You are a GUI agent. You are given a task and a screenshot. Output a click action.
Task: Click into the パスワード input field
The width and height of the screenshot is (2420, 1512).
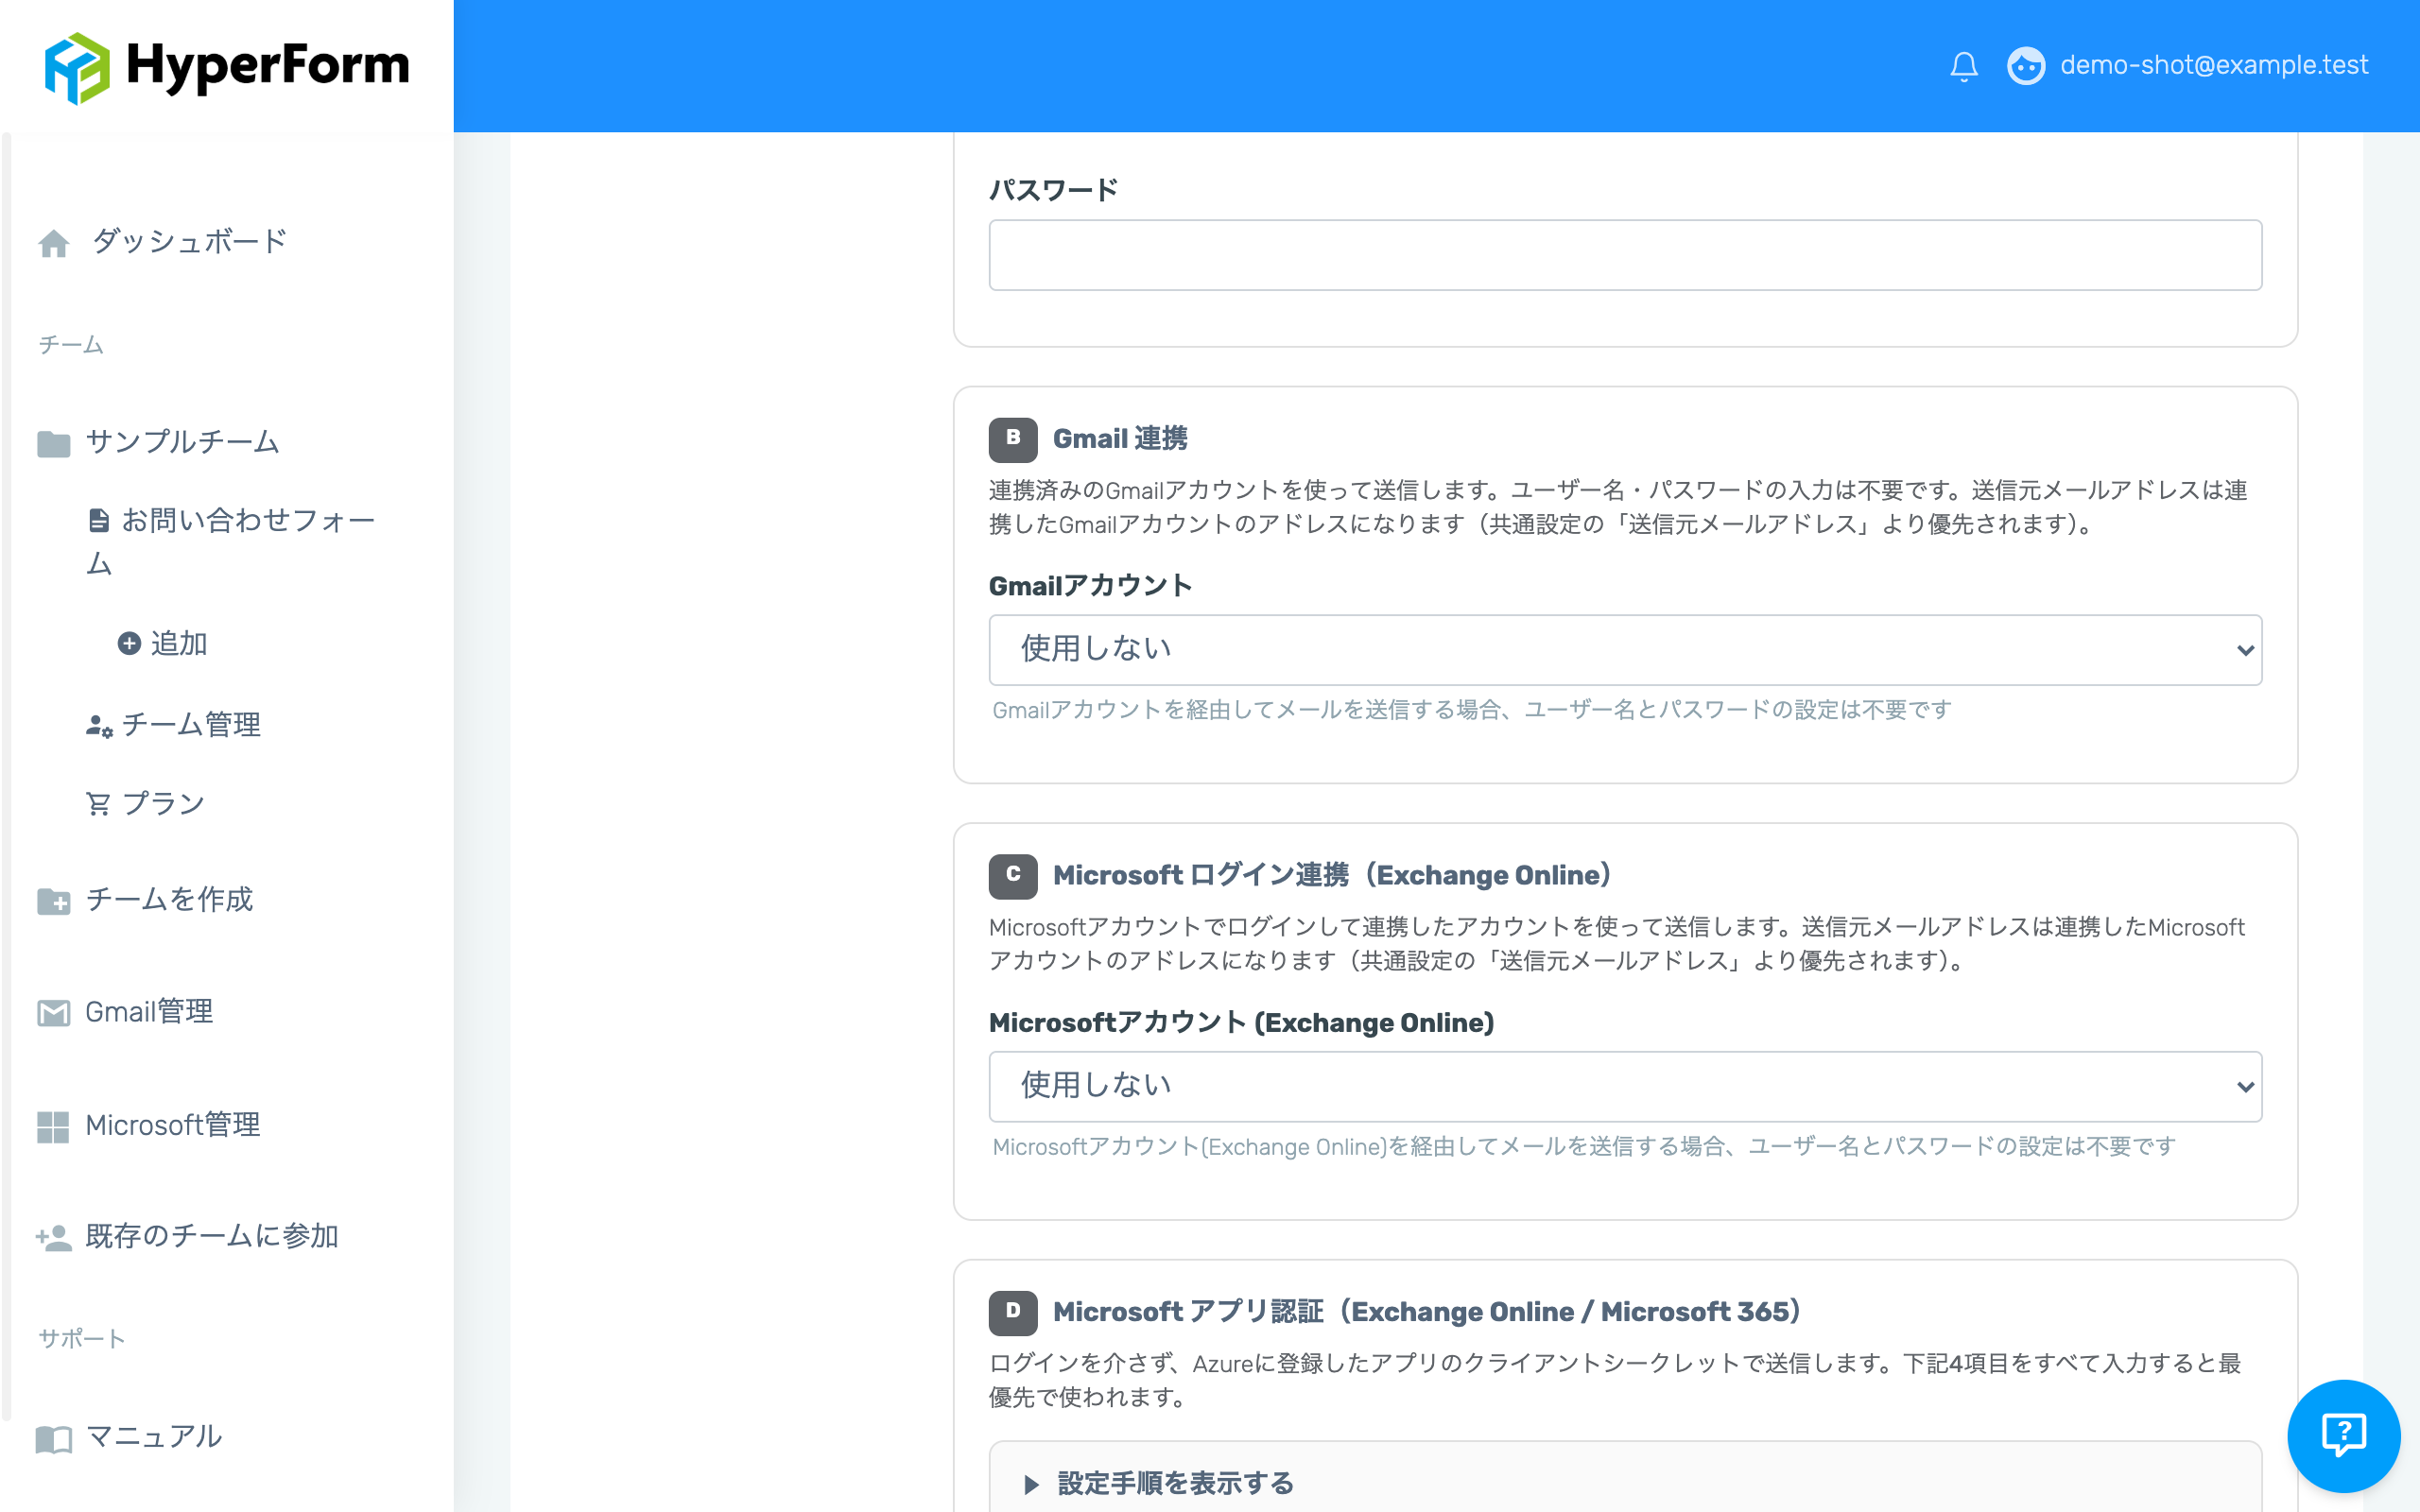click(1625, 255)
